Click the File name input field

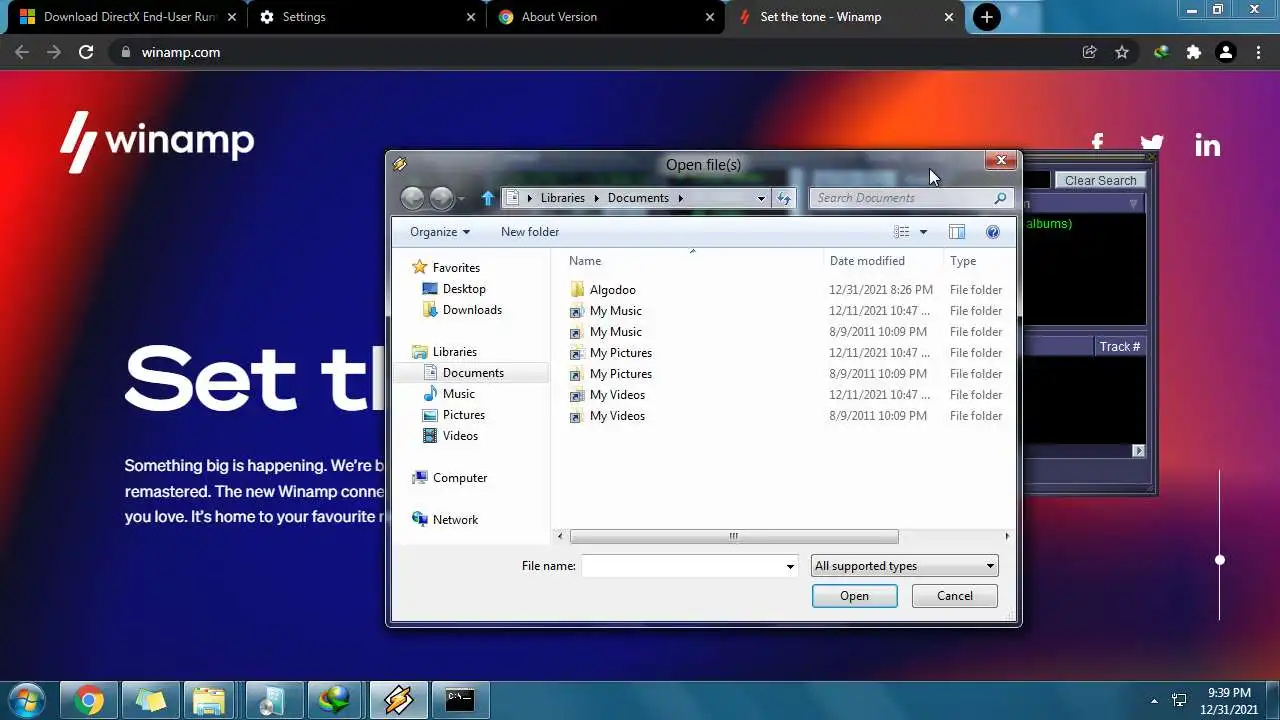pos(683,566)
